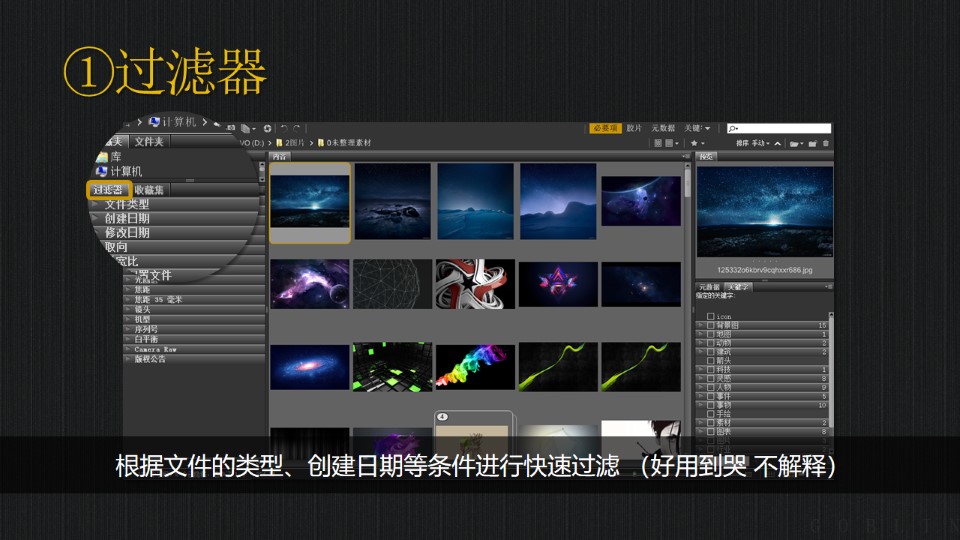Check the 科技 keyword checkbox
The height and width of the screenshot is (540, 960).
[711, 370]
